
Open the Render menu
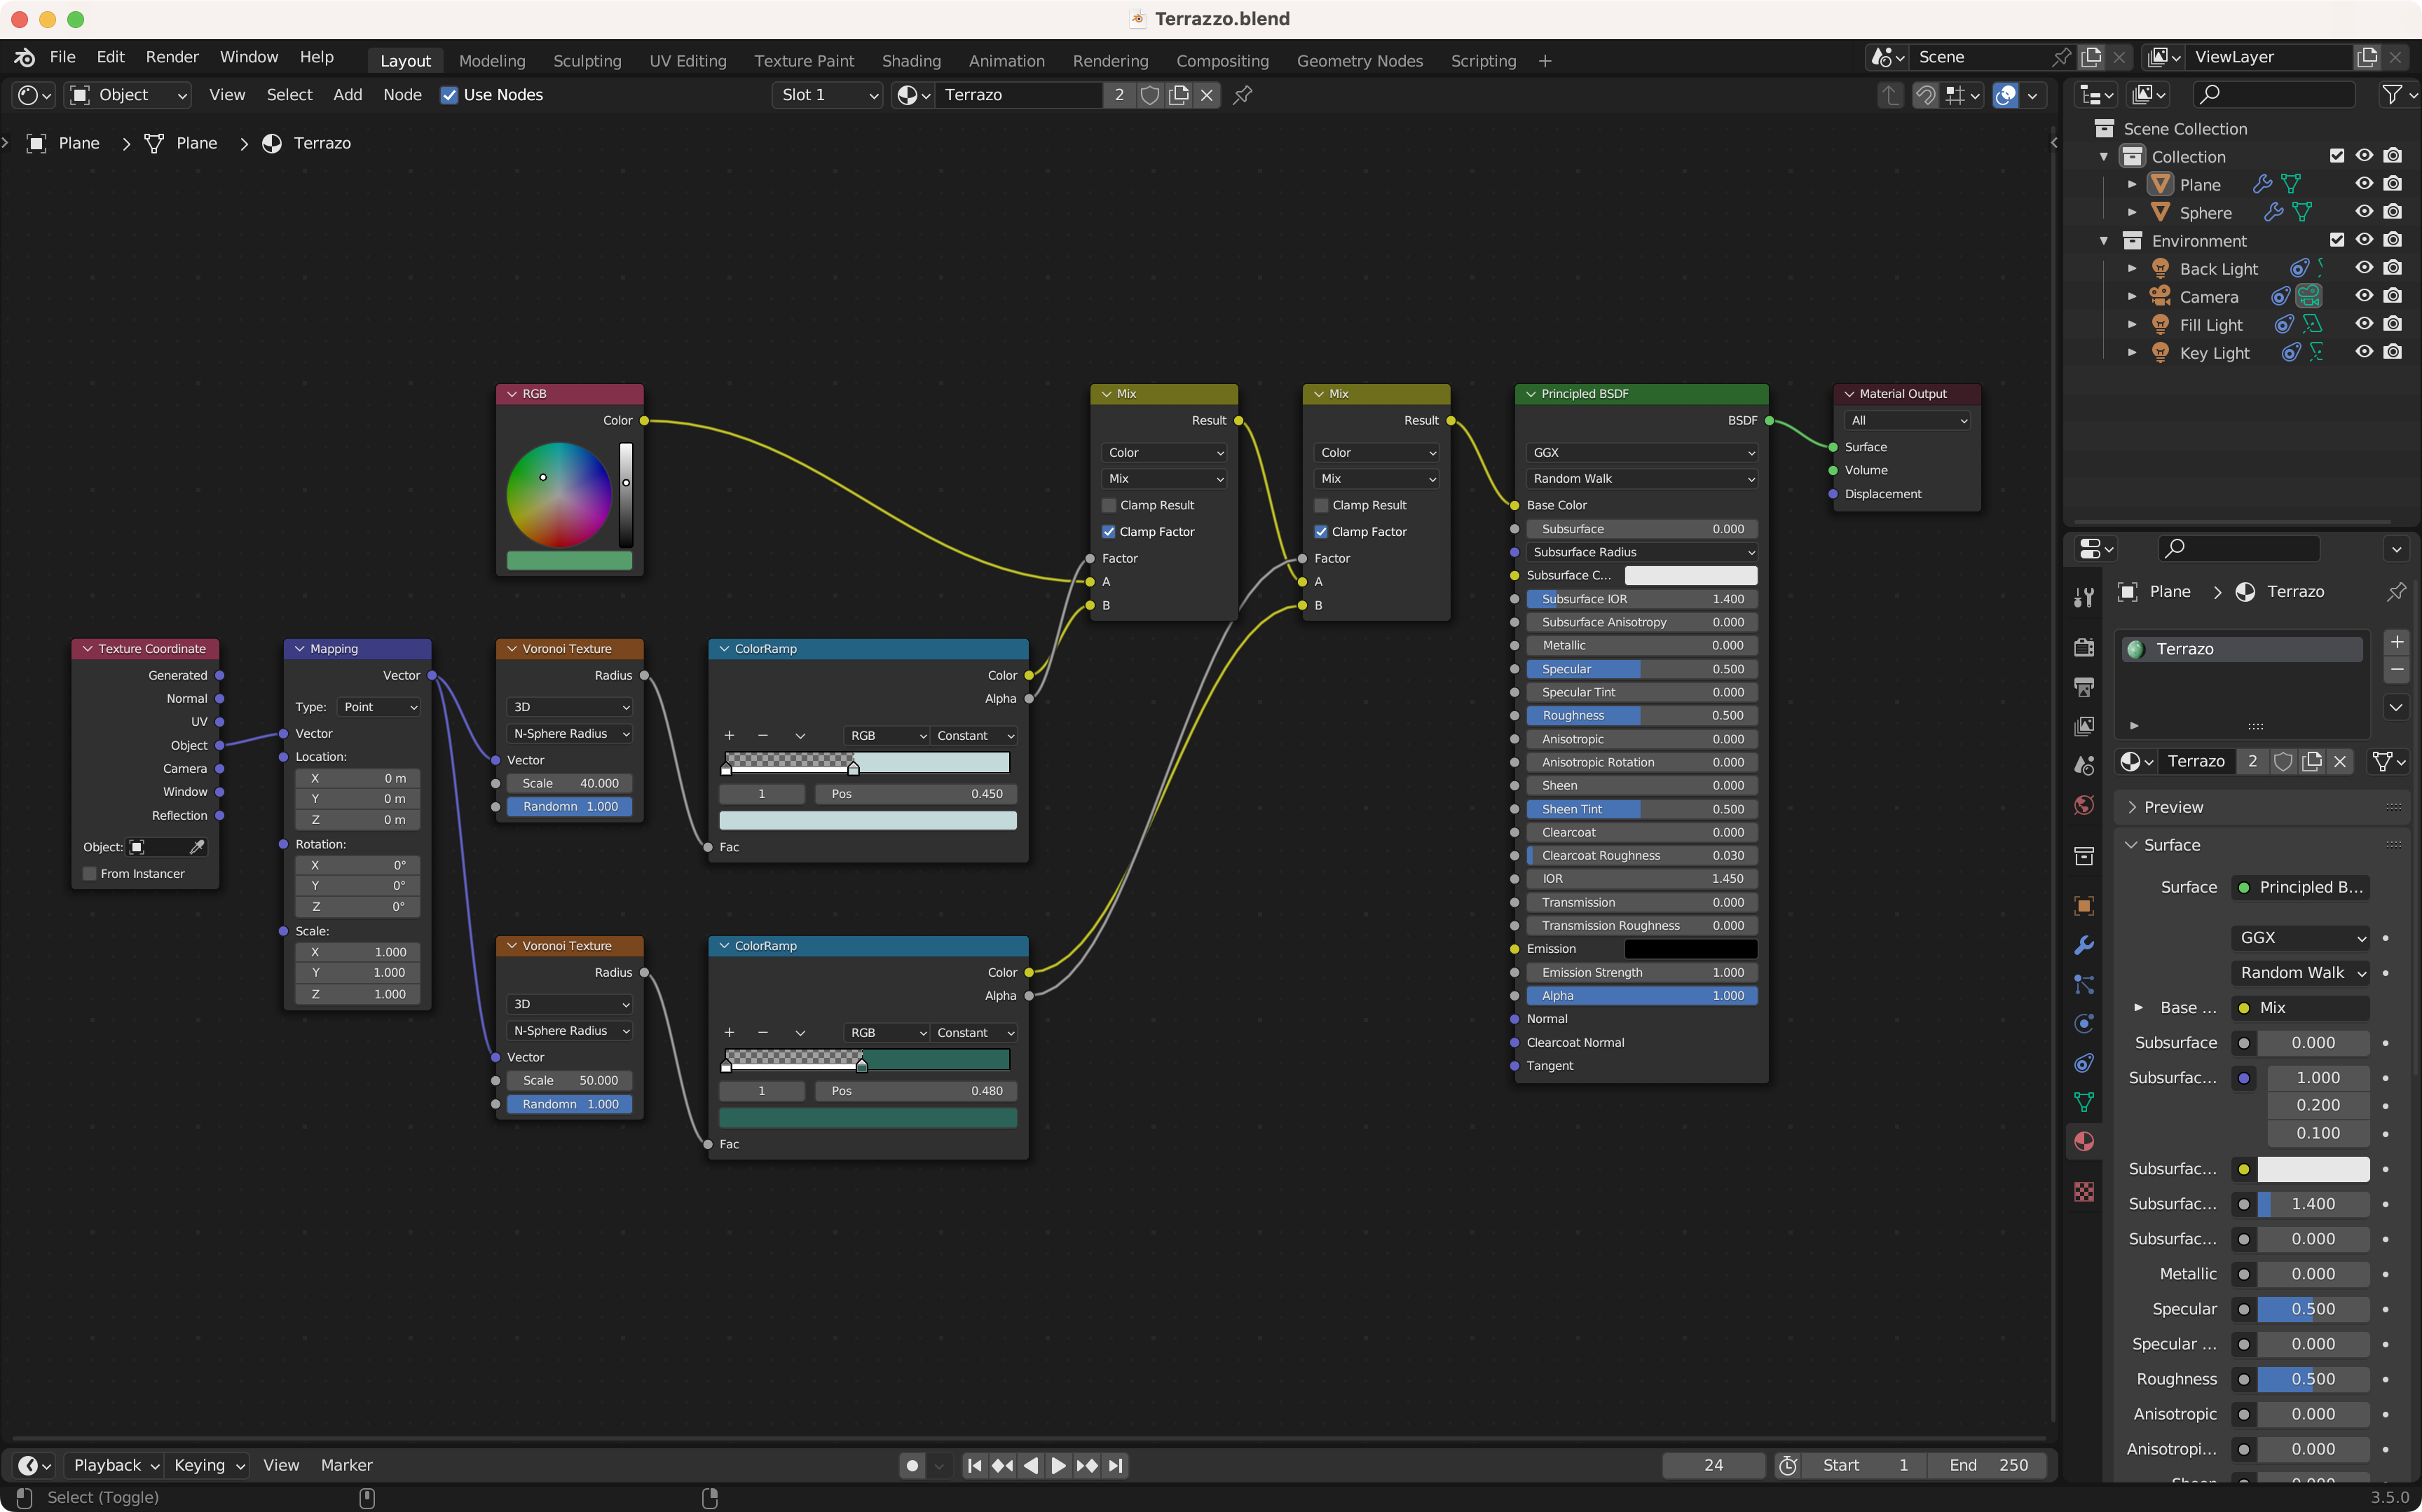172,57
